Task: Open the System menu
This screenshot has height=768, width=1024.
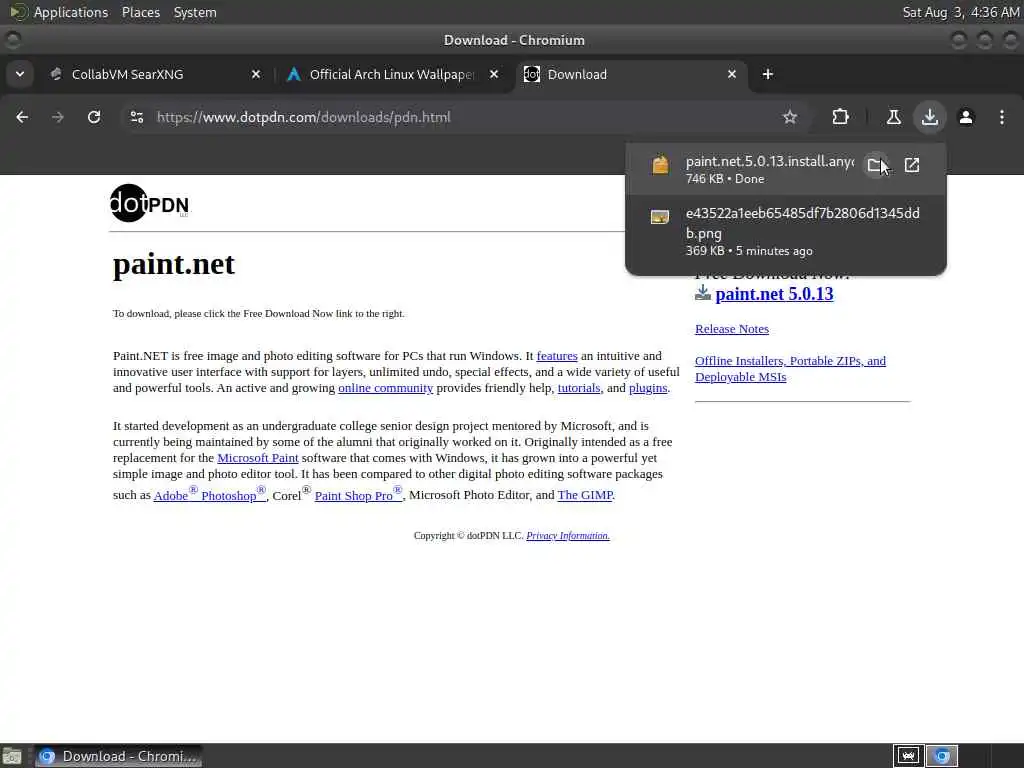Action: 195,12
